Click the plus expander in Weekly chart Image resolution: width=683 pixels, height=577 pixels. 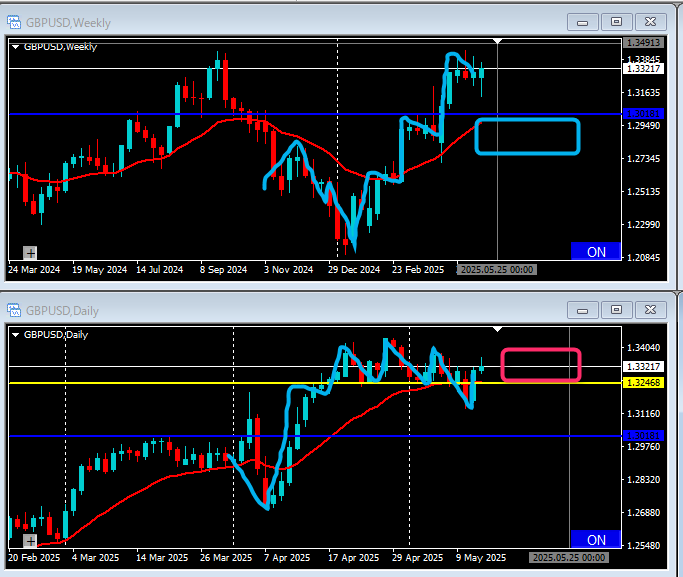30,253
